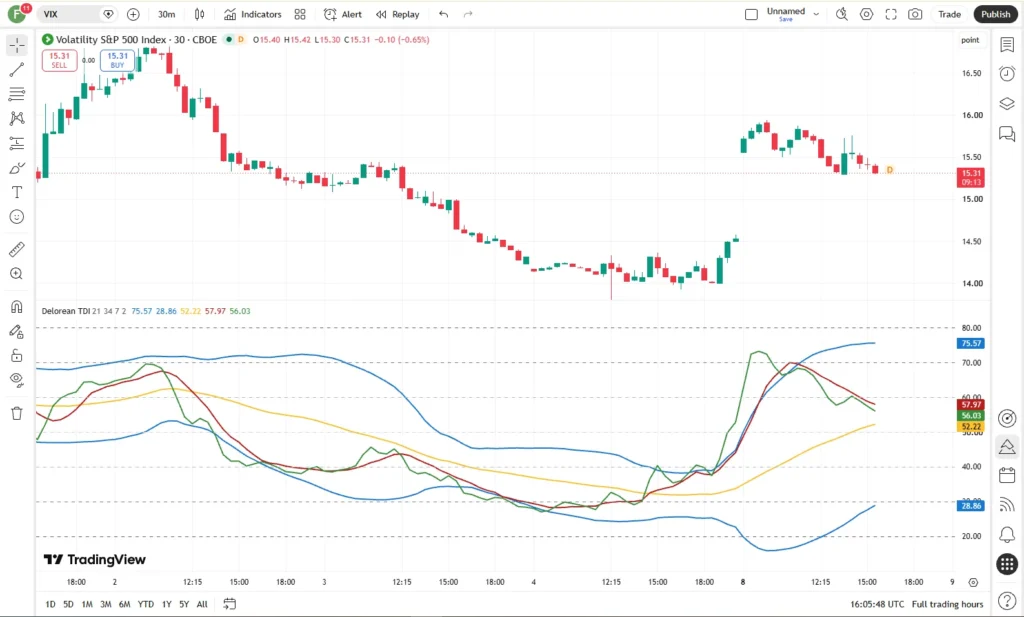Add symbol to compare with plus icon
This screenshot has height=617, width=1024.
click(x=133, y=14)
